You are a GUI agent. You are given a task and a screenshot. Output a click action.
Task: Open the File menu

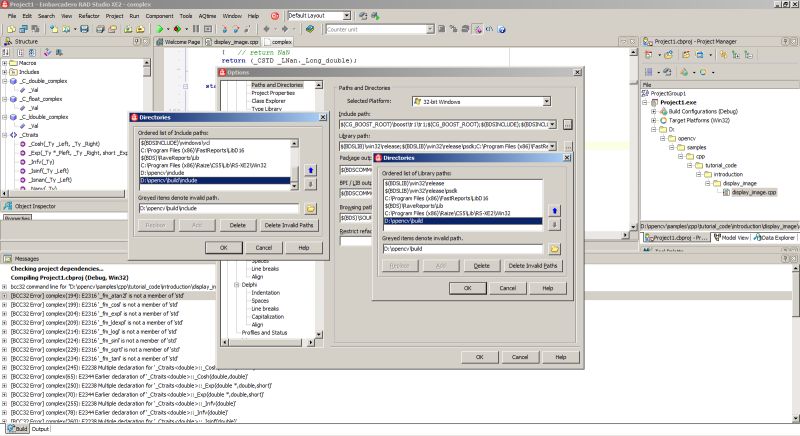click(12, 16)
